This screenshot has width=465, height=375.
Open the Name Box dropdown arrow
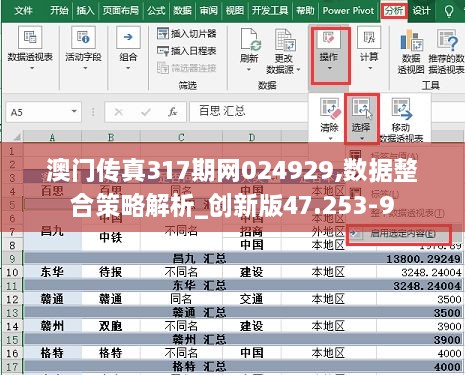click(x=74, y=111)
